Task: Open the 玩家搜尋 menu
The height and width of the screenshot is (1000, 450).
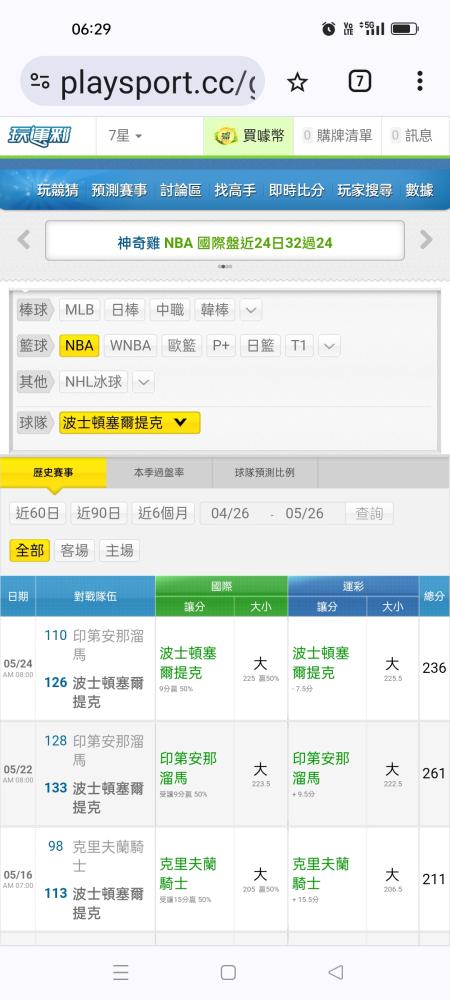Action: click(365, 190)
